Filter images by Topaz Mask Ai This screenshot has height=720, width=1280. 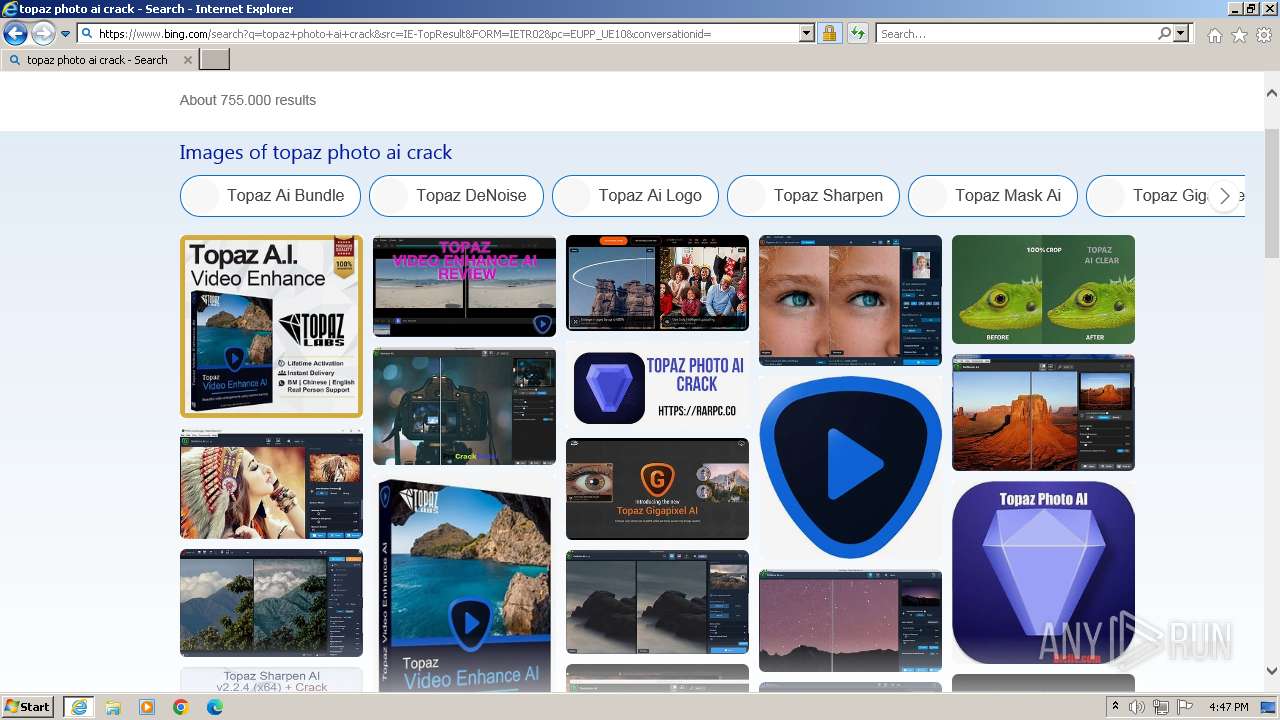(993, 196)
